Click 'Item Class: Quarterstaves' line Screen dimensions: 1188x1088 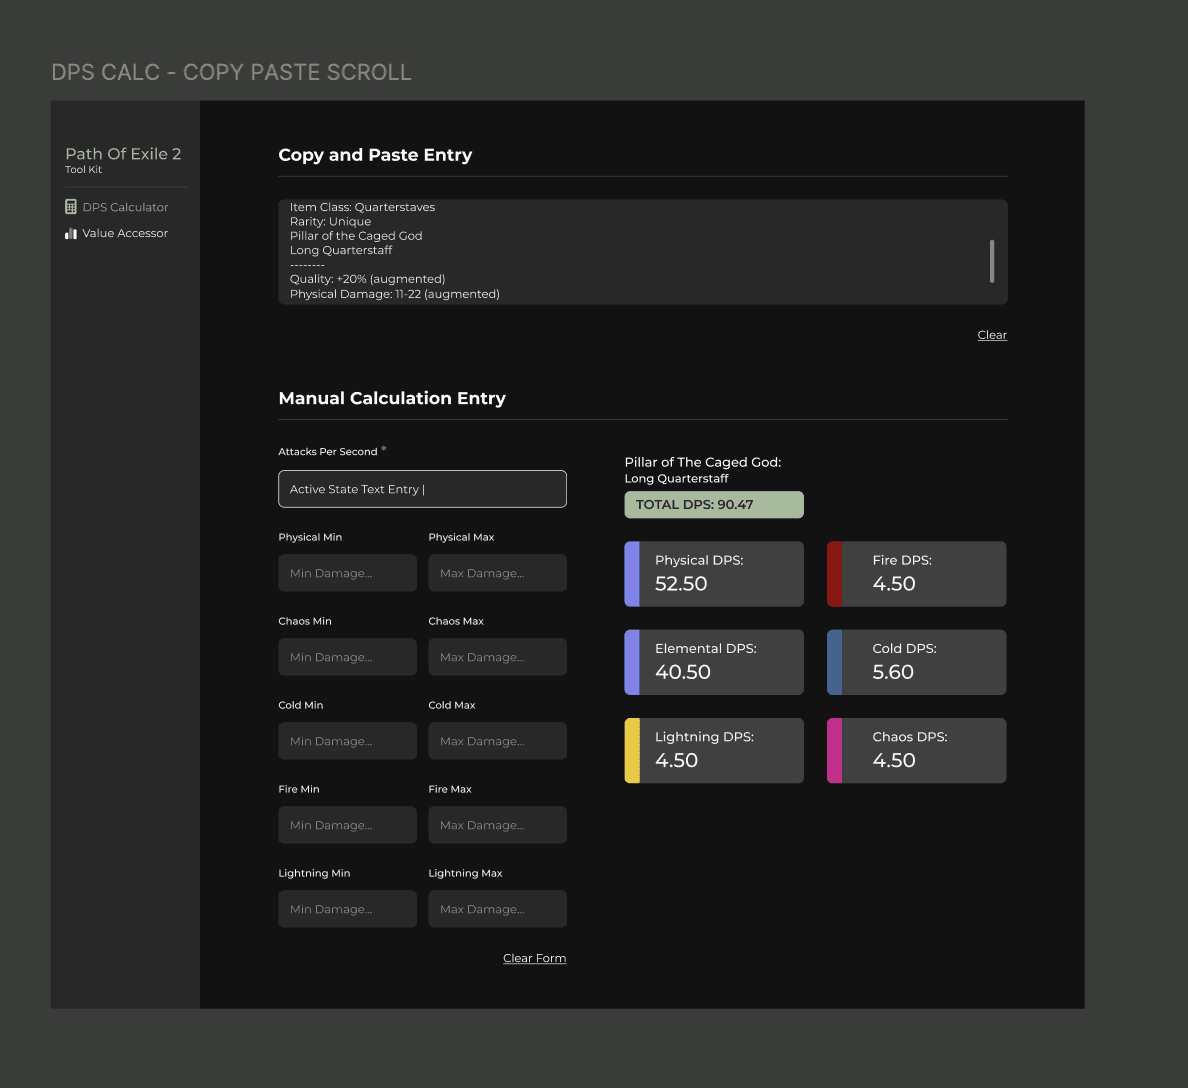pyautogui.click(x=362, y=207)
